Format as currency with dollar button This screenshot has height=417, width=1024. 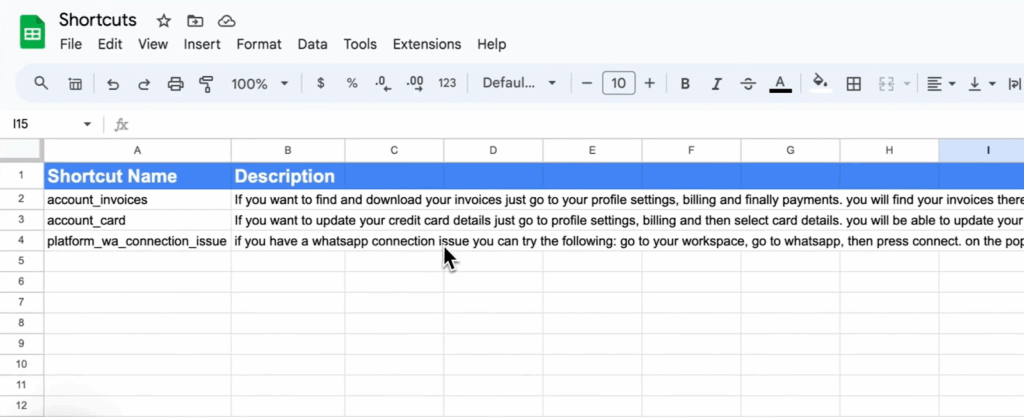point(320,84)
